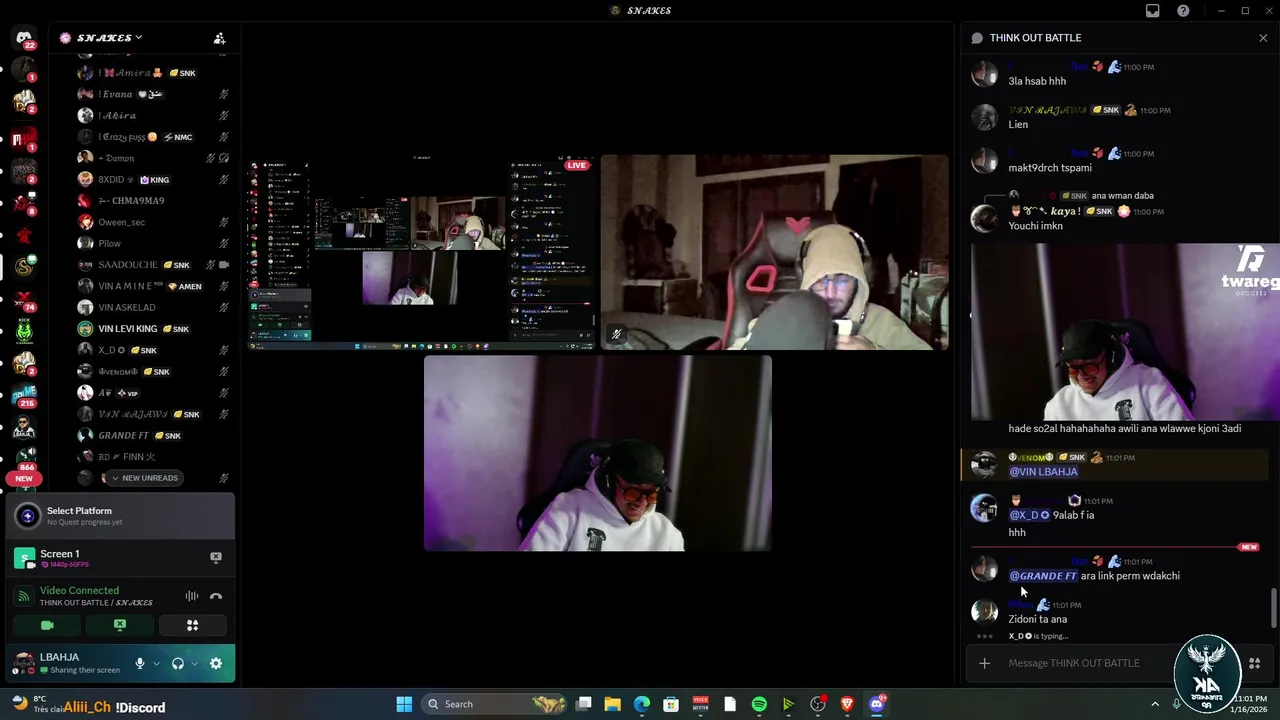Open the twareg image in chat

[x=1125, y=332]
